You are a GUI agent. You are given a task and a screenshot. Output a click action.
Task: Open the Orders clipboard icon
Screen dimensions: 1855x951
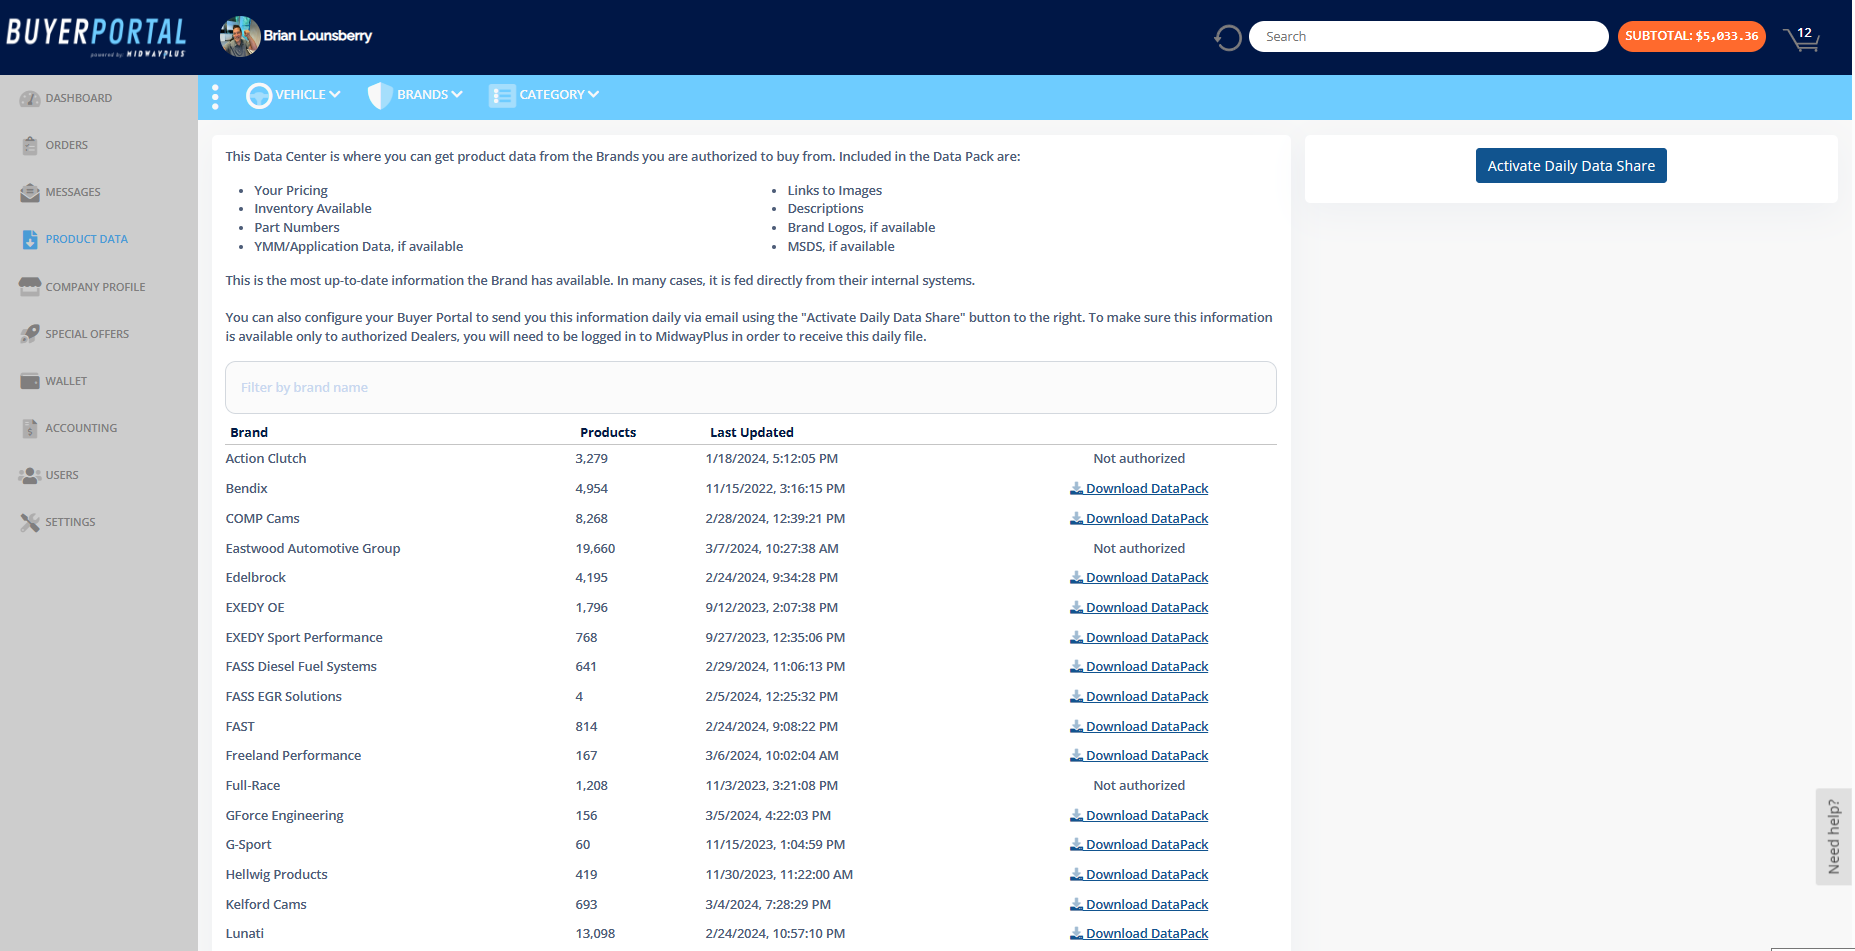point(30,145)
